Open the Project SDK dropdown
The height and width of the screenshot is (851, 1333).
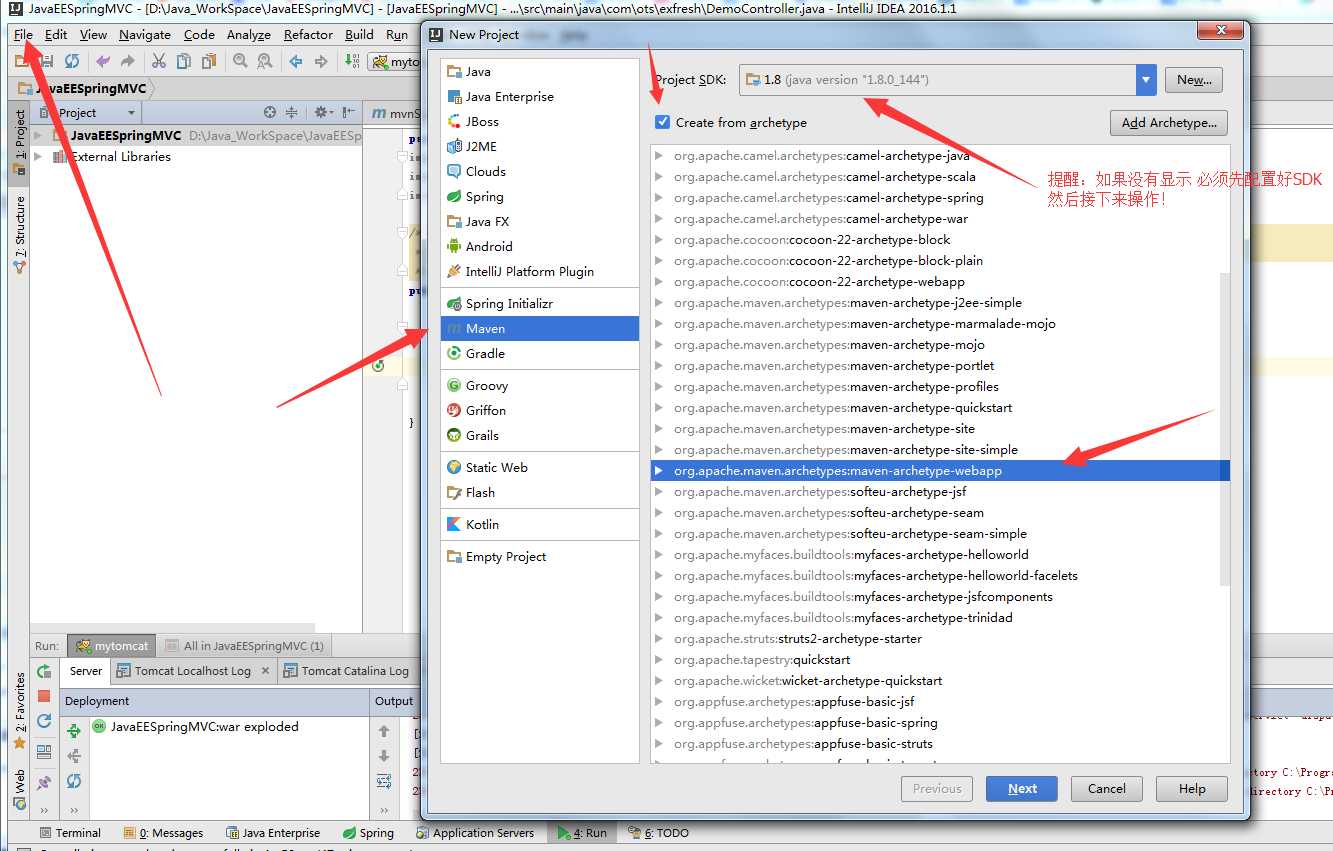pyautogui.click(x=1146, y=80)
